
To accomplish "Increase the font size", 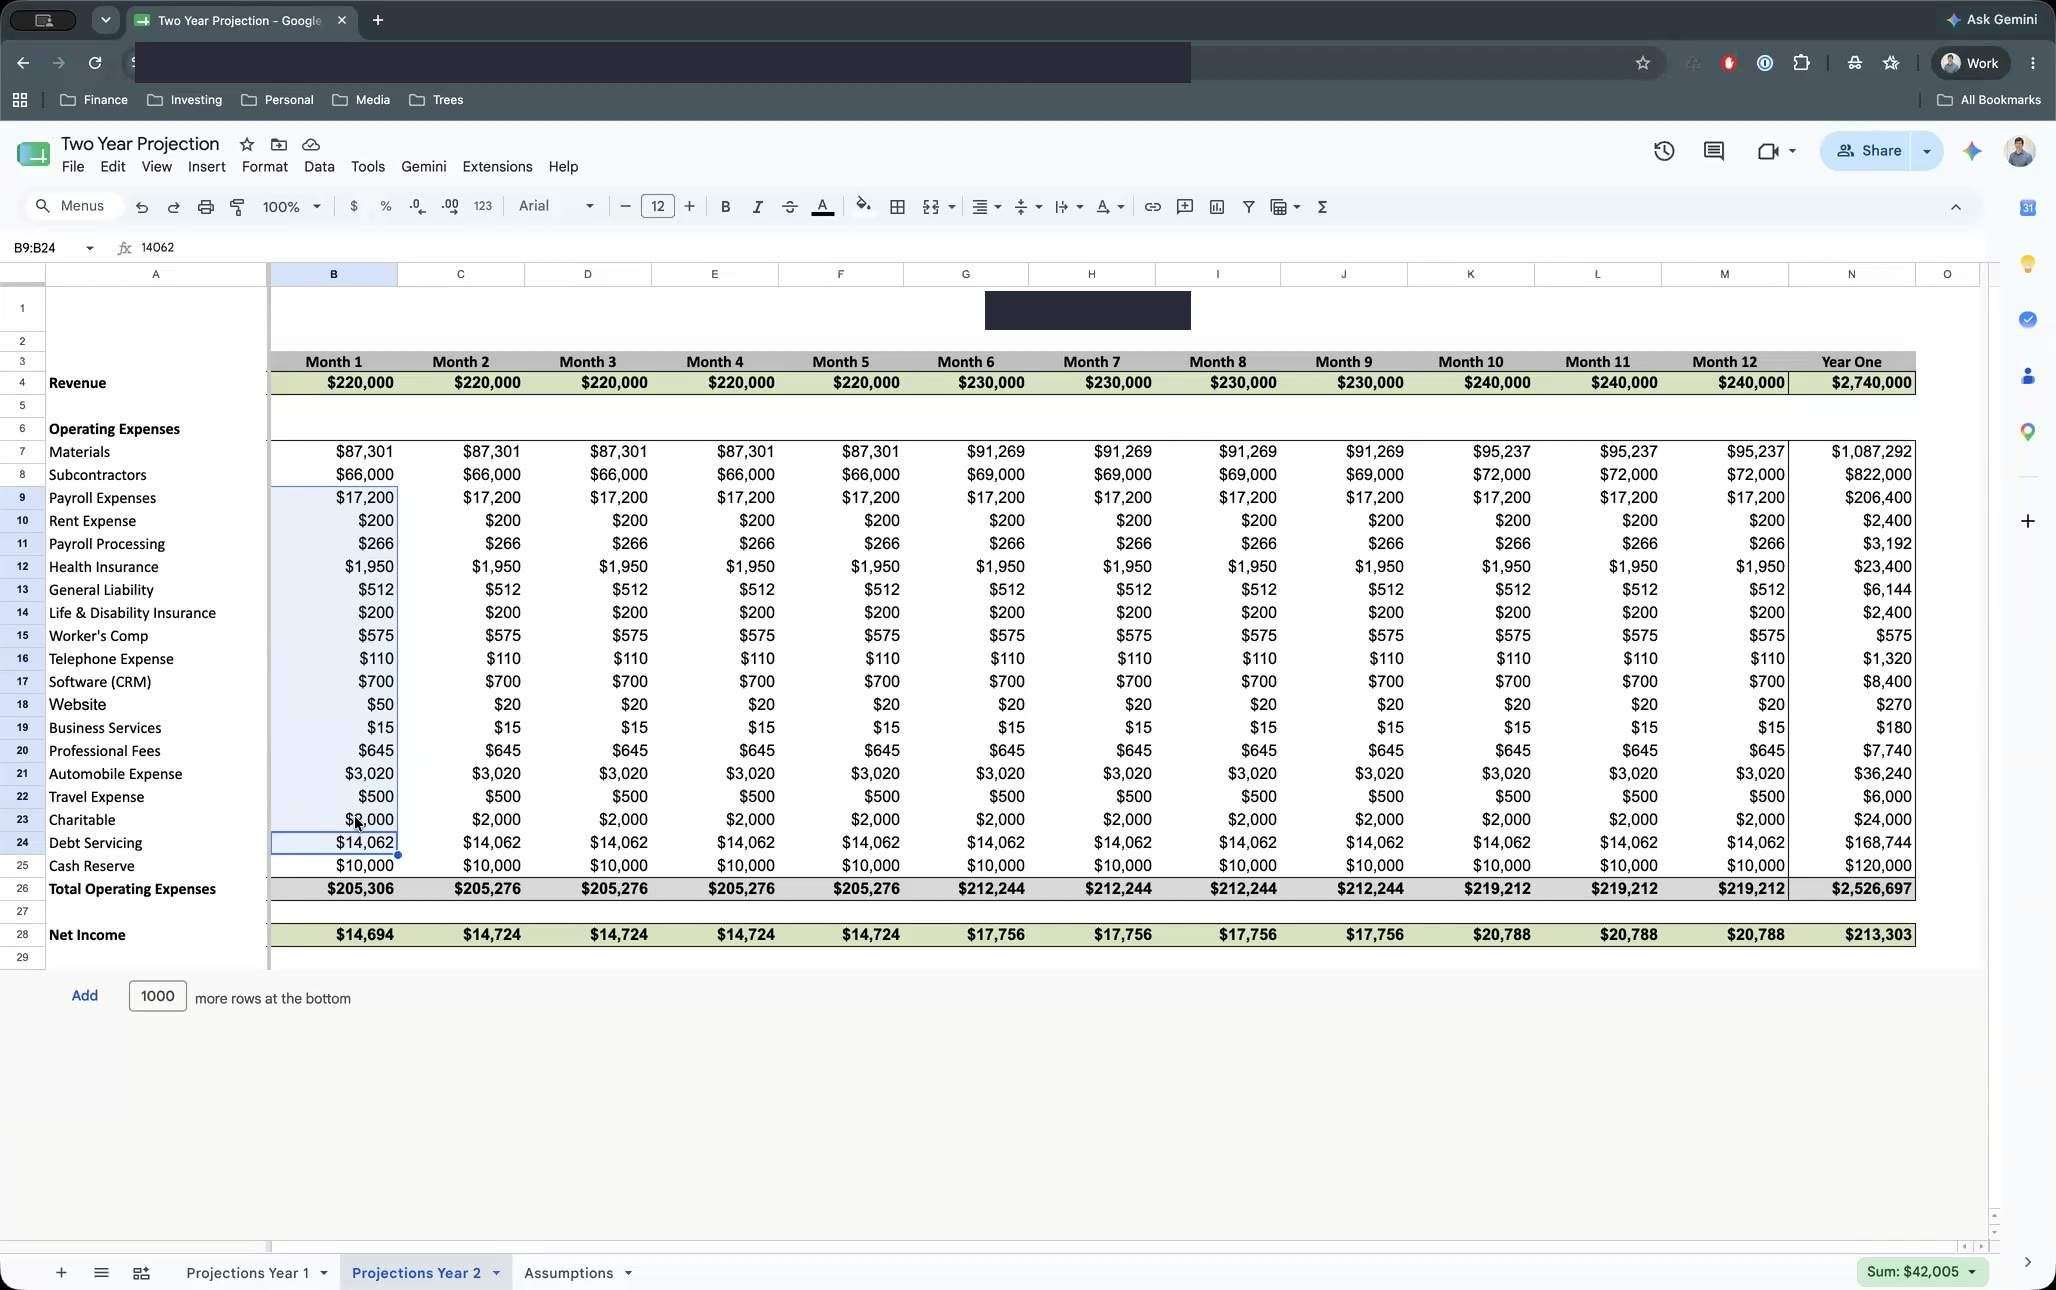I will point(690,207).
